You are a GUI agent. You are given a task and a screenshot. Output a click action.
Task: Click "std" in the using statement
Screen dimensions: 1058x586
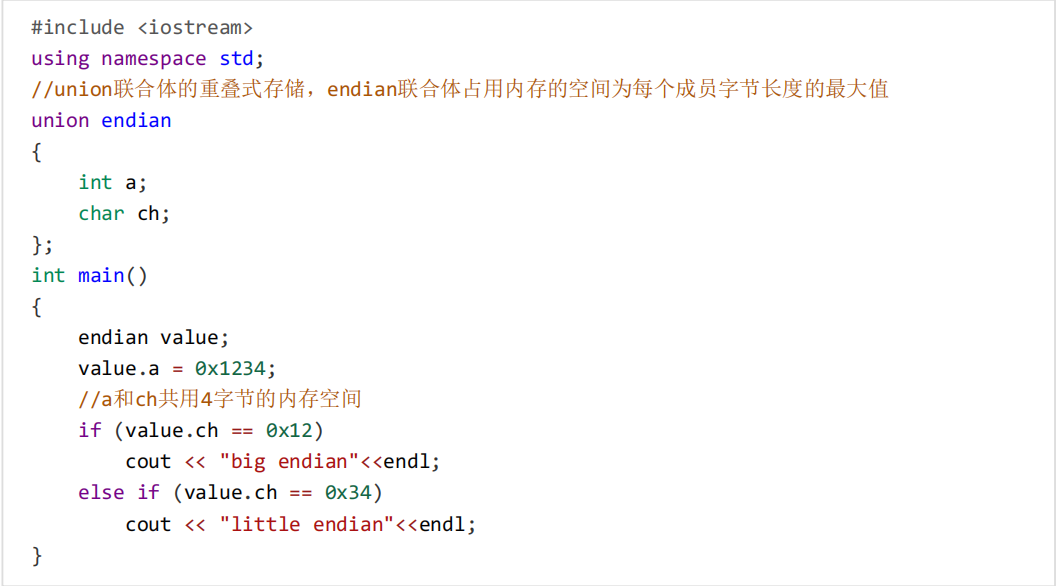click(x=237, y=58)
